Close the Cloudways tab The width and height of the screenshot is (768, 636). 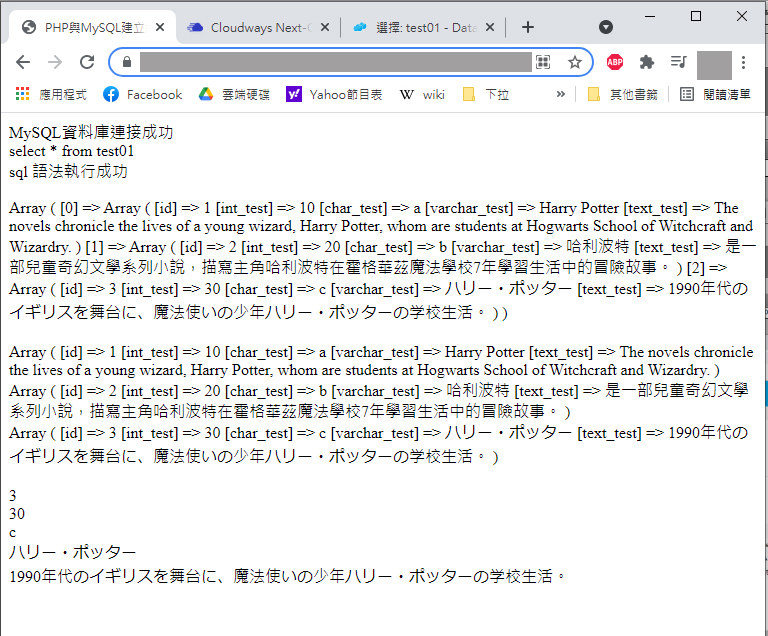coord(325,27)
